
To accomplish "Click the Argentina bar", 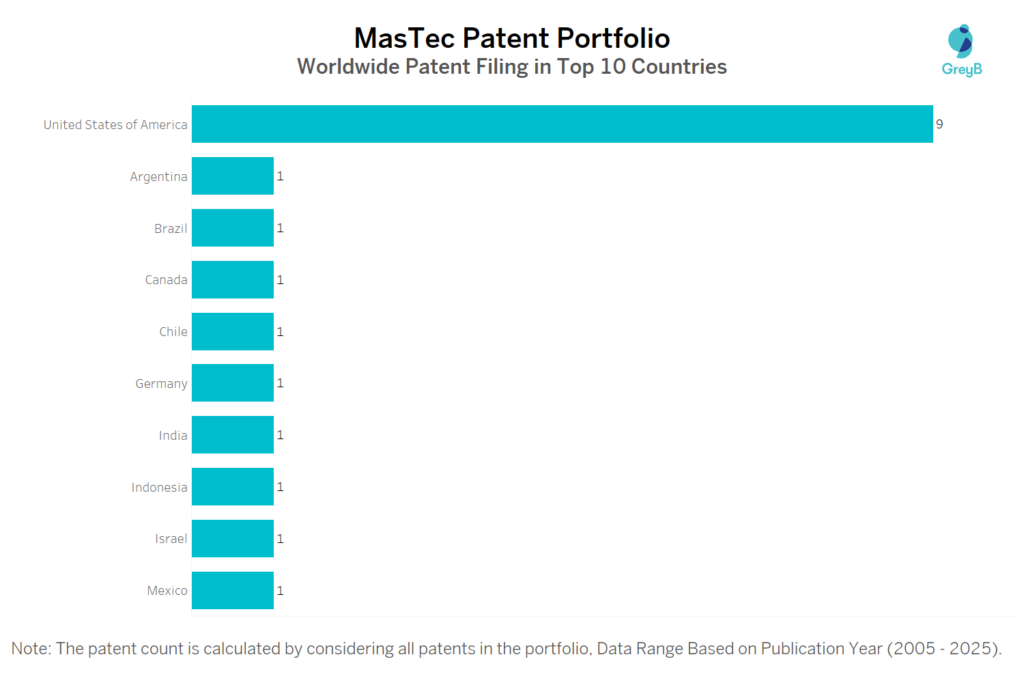I will (232, 176).
